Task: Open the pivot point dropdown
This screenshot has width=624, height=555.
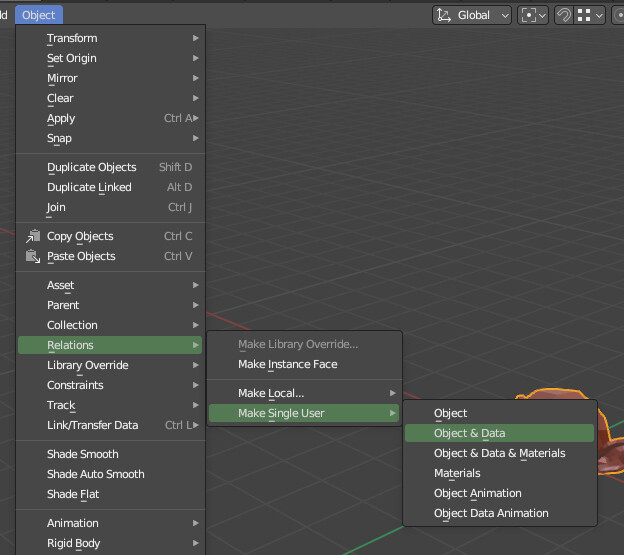Action: click(x=533, y=16)
